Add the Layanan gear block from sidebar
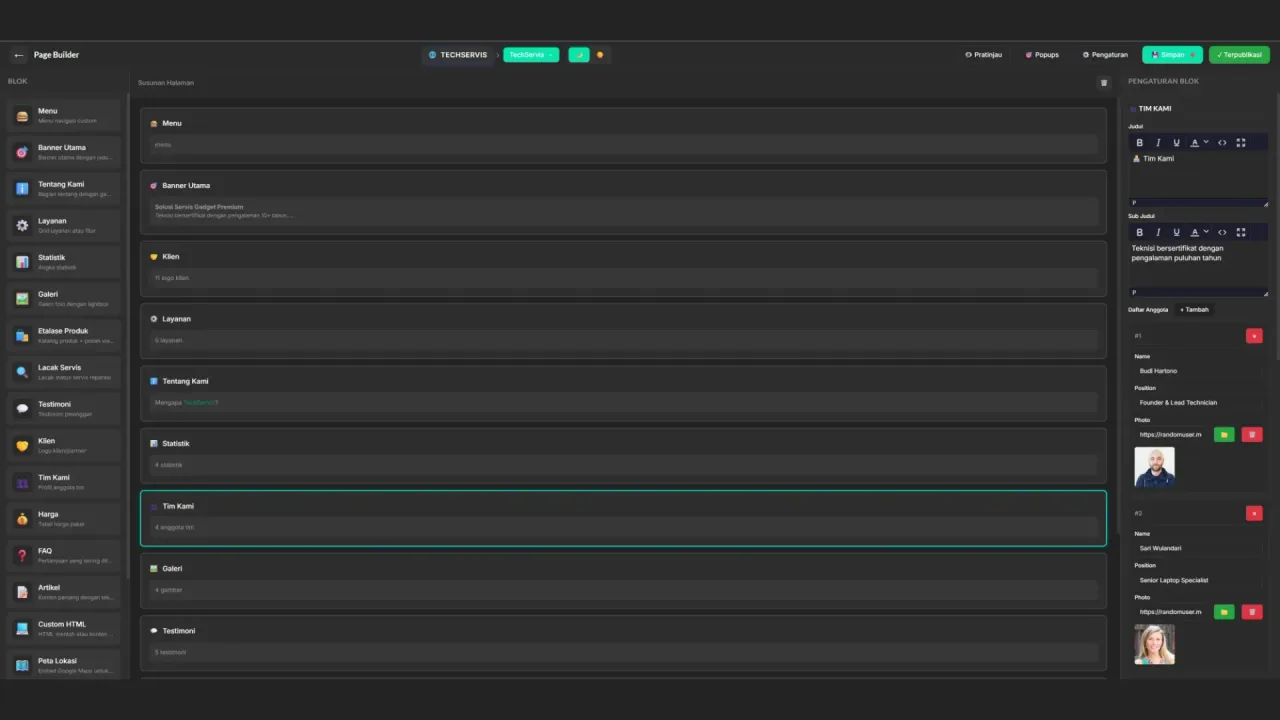Screen dimensions: 1280x720 coord(64,226)
